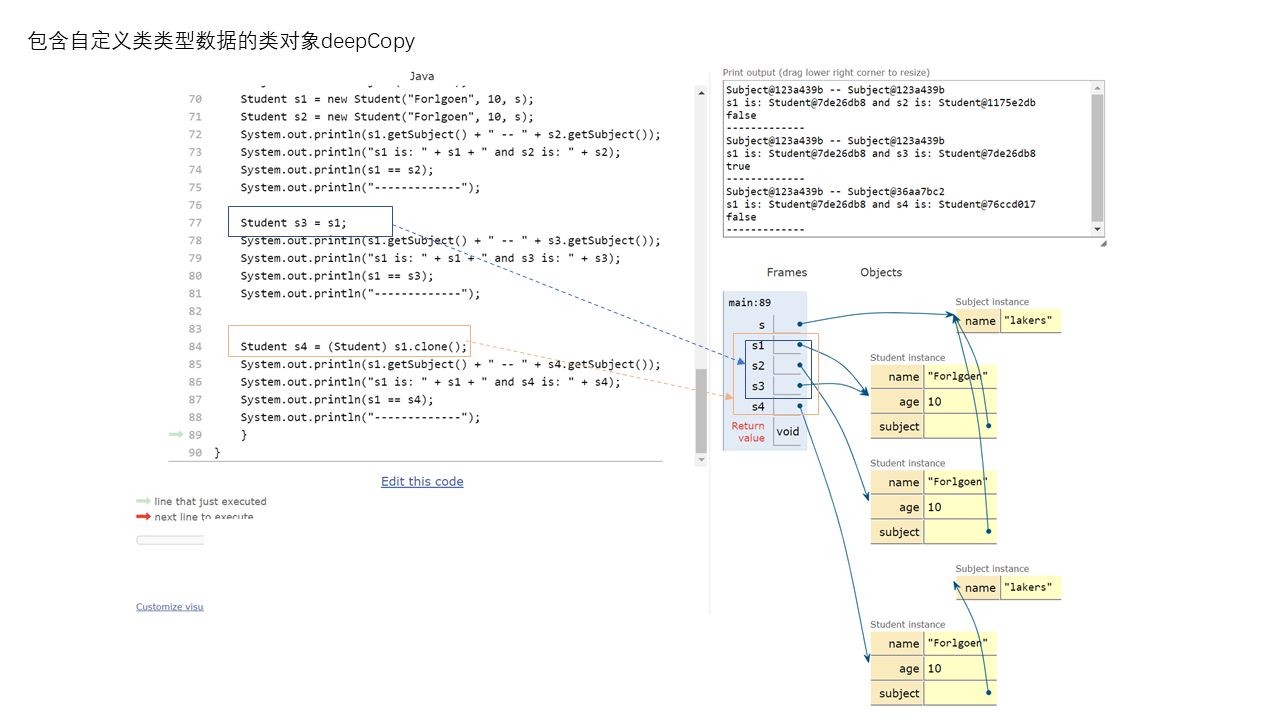The width and height of the screenshot is (1280, 720).
Task: Click 'System.out.println(s1 == s3);' code line
Action: [x=337, y=276]
